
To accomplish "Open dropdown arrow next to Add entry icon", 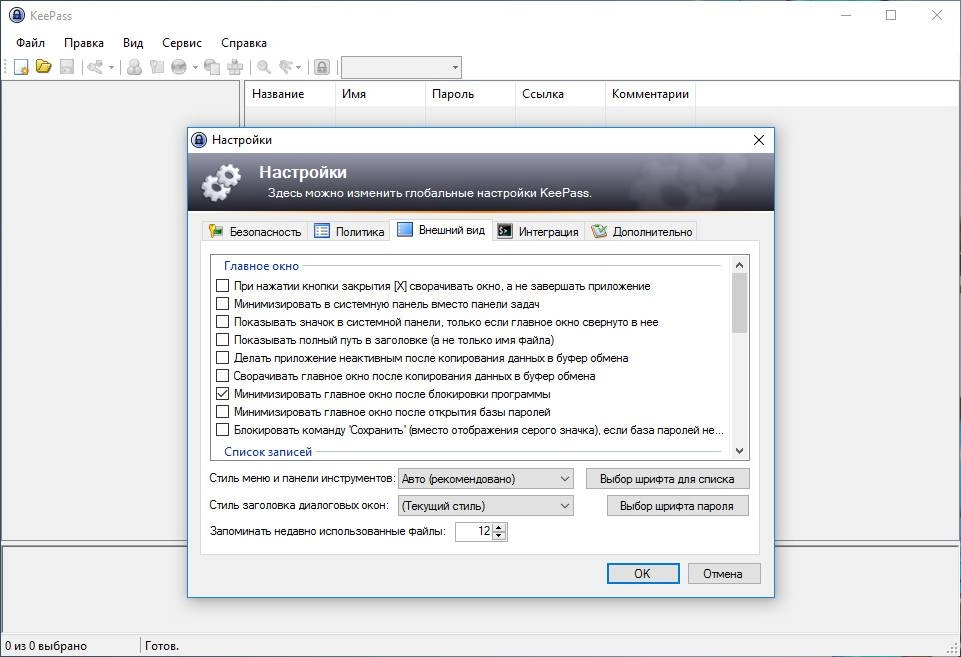I will (x=111, y=67).
